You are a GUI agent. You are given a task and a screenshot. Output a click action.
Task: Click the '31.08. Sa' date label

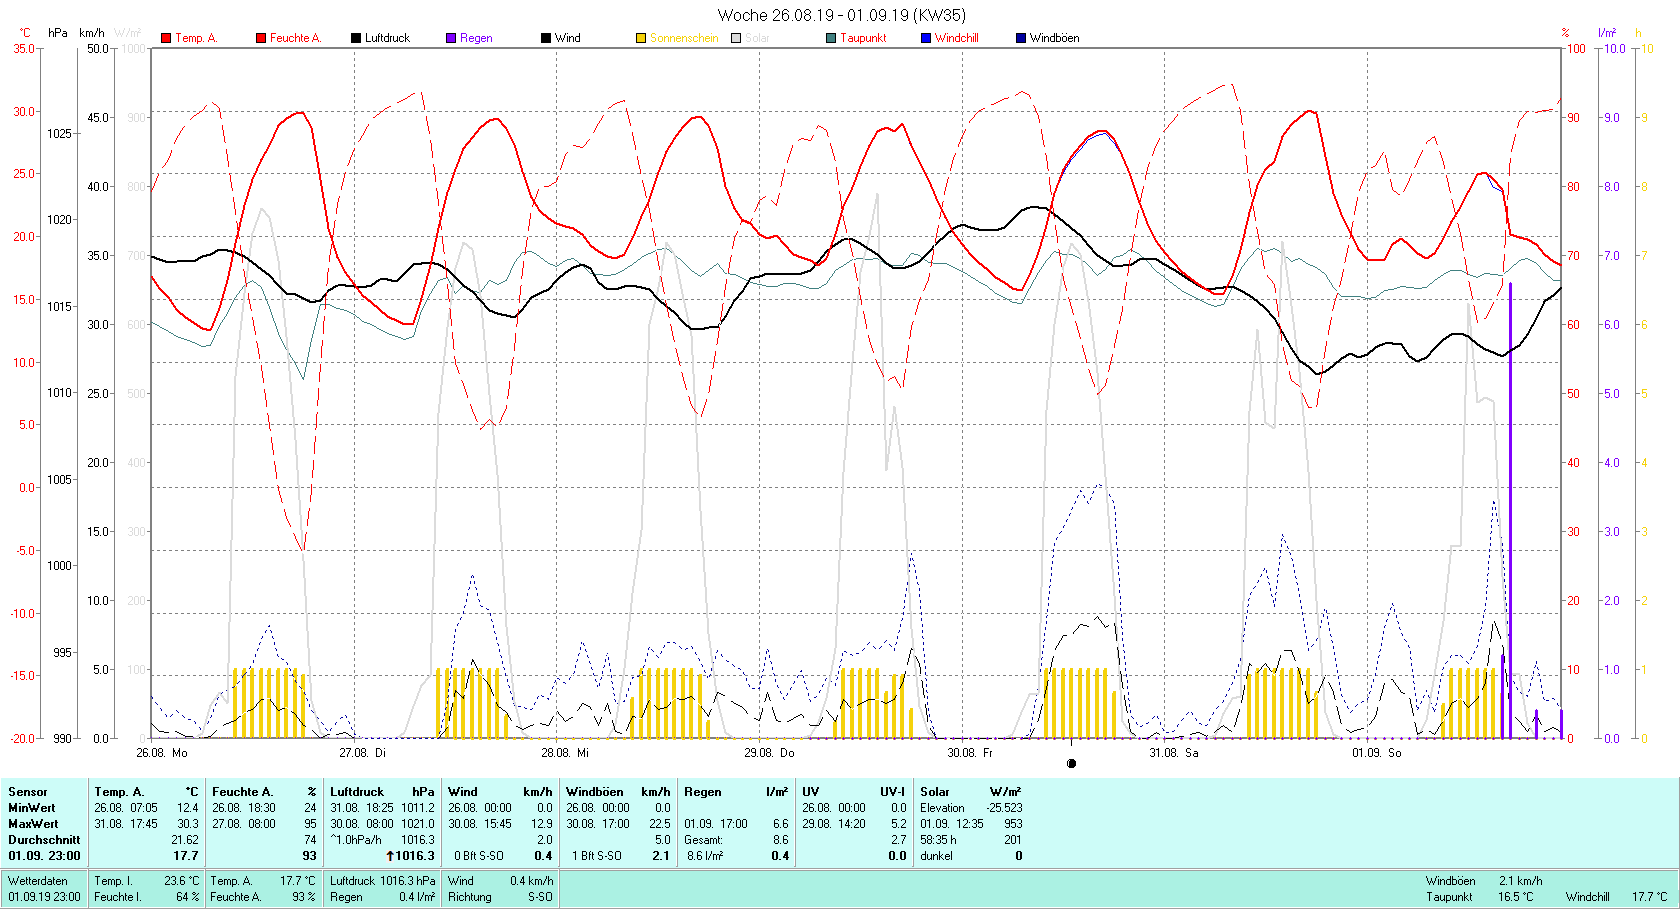coord(1173,753)
